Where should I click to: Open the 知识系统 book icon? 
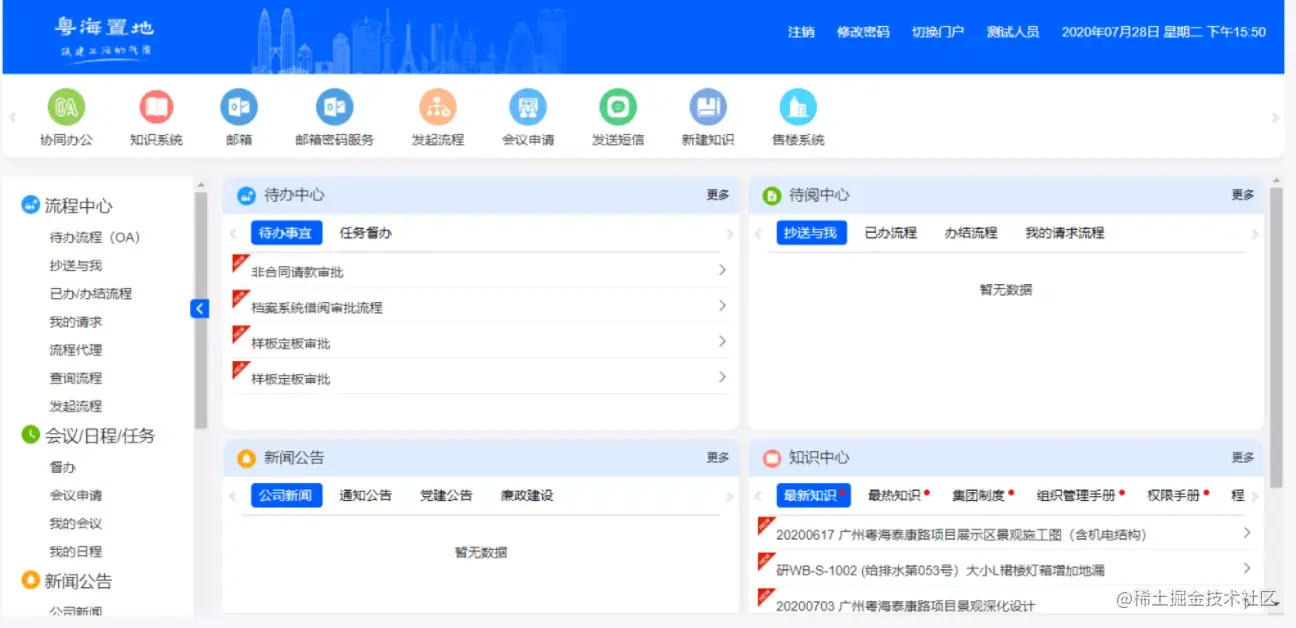click(156, 107)
